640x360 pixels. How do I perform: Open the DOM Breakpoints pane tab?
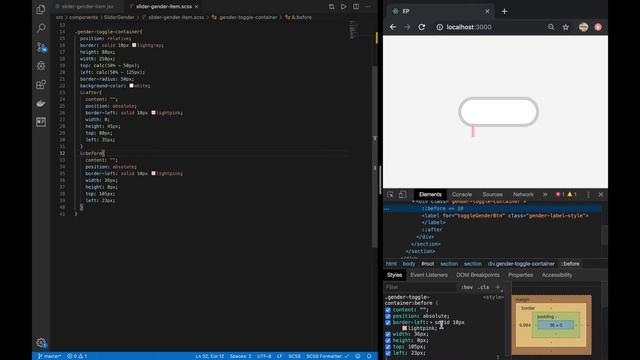click(478, 275)
